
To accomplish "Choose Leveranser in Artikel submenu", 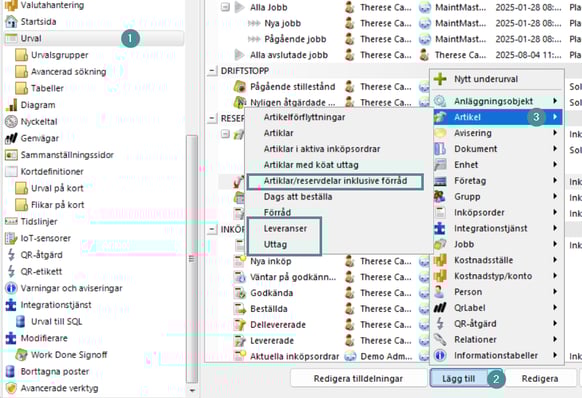I will (285, 228).
